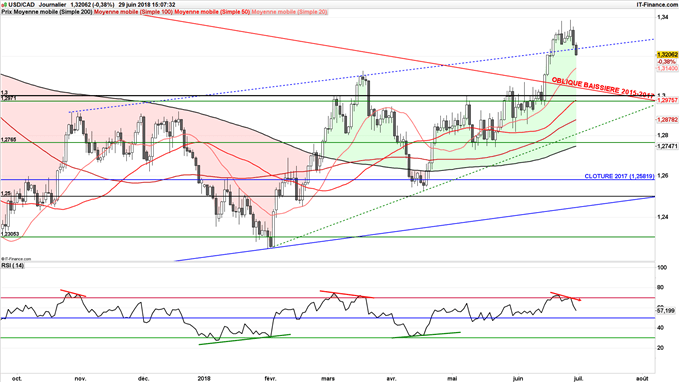Click the 1,29757 axis value

[x=667, y=100]
